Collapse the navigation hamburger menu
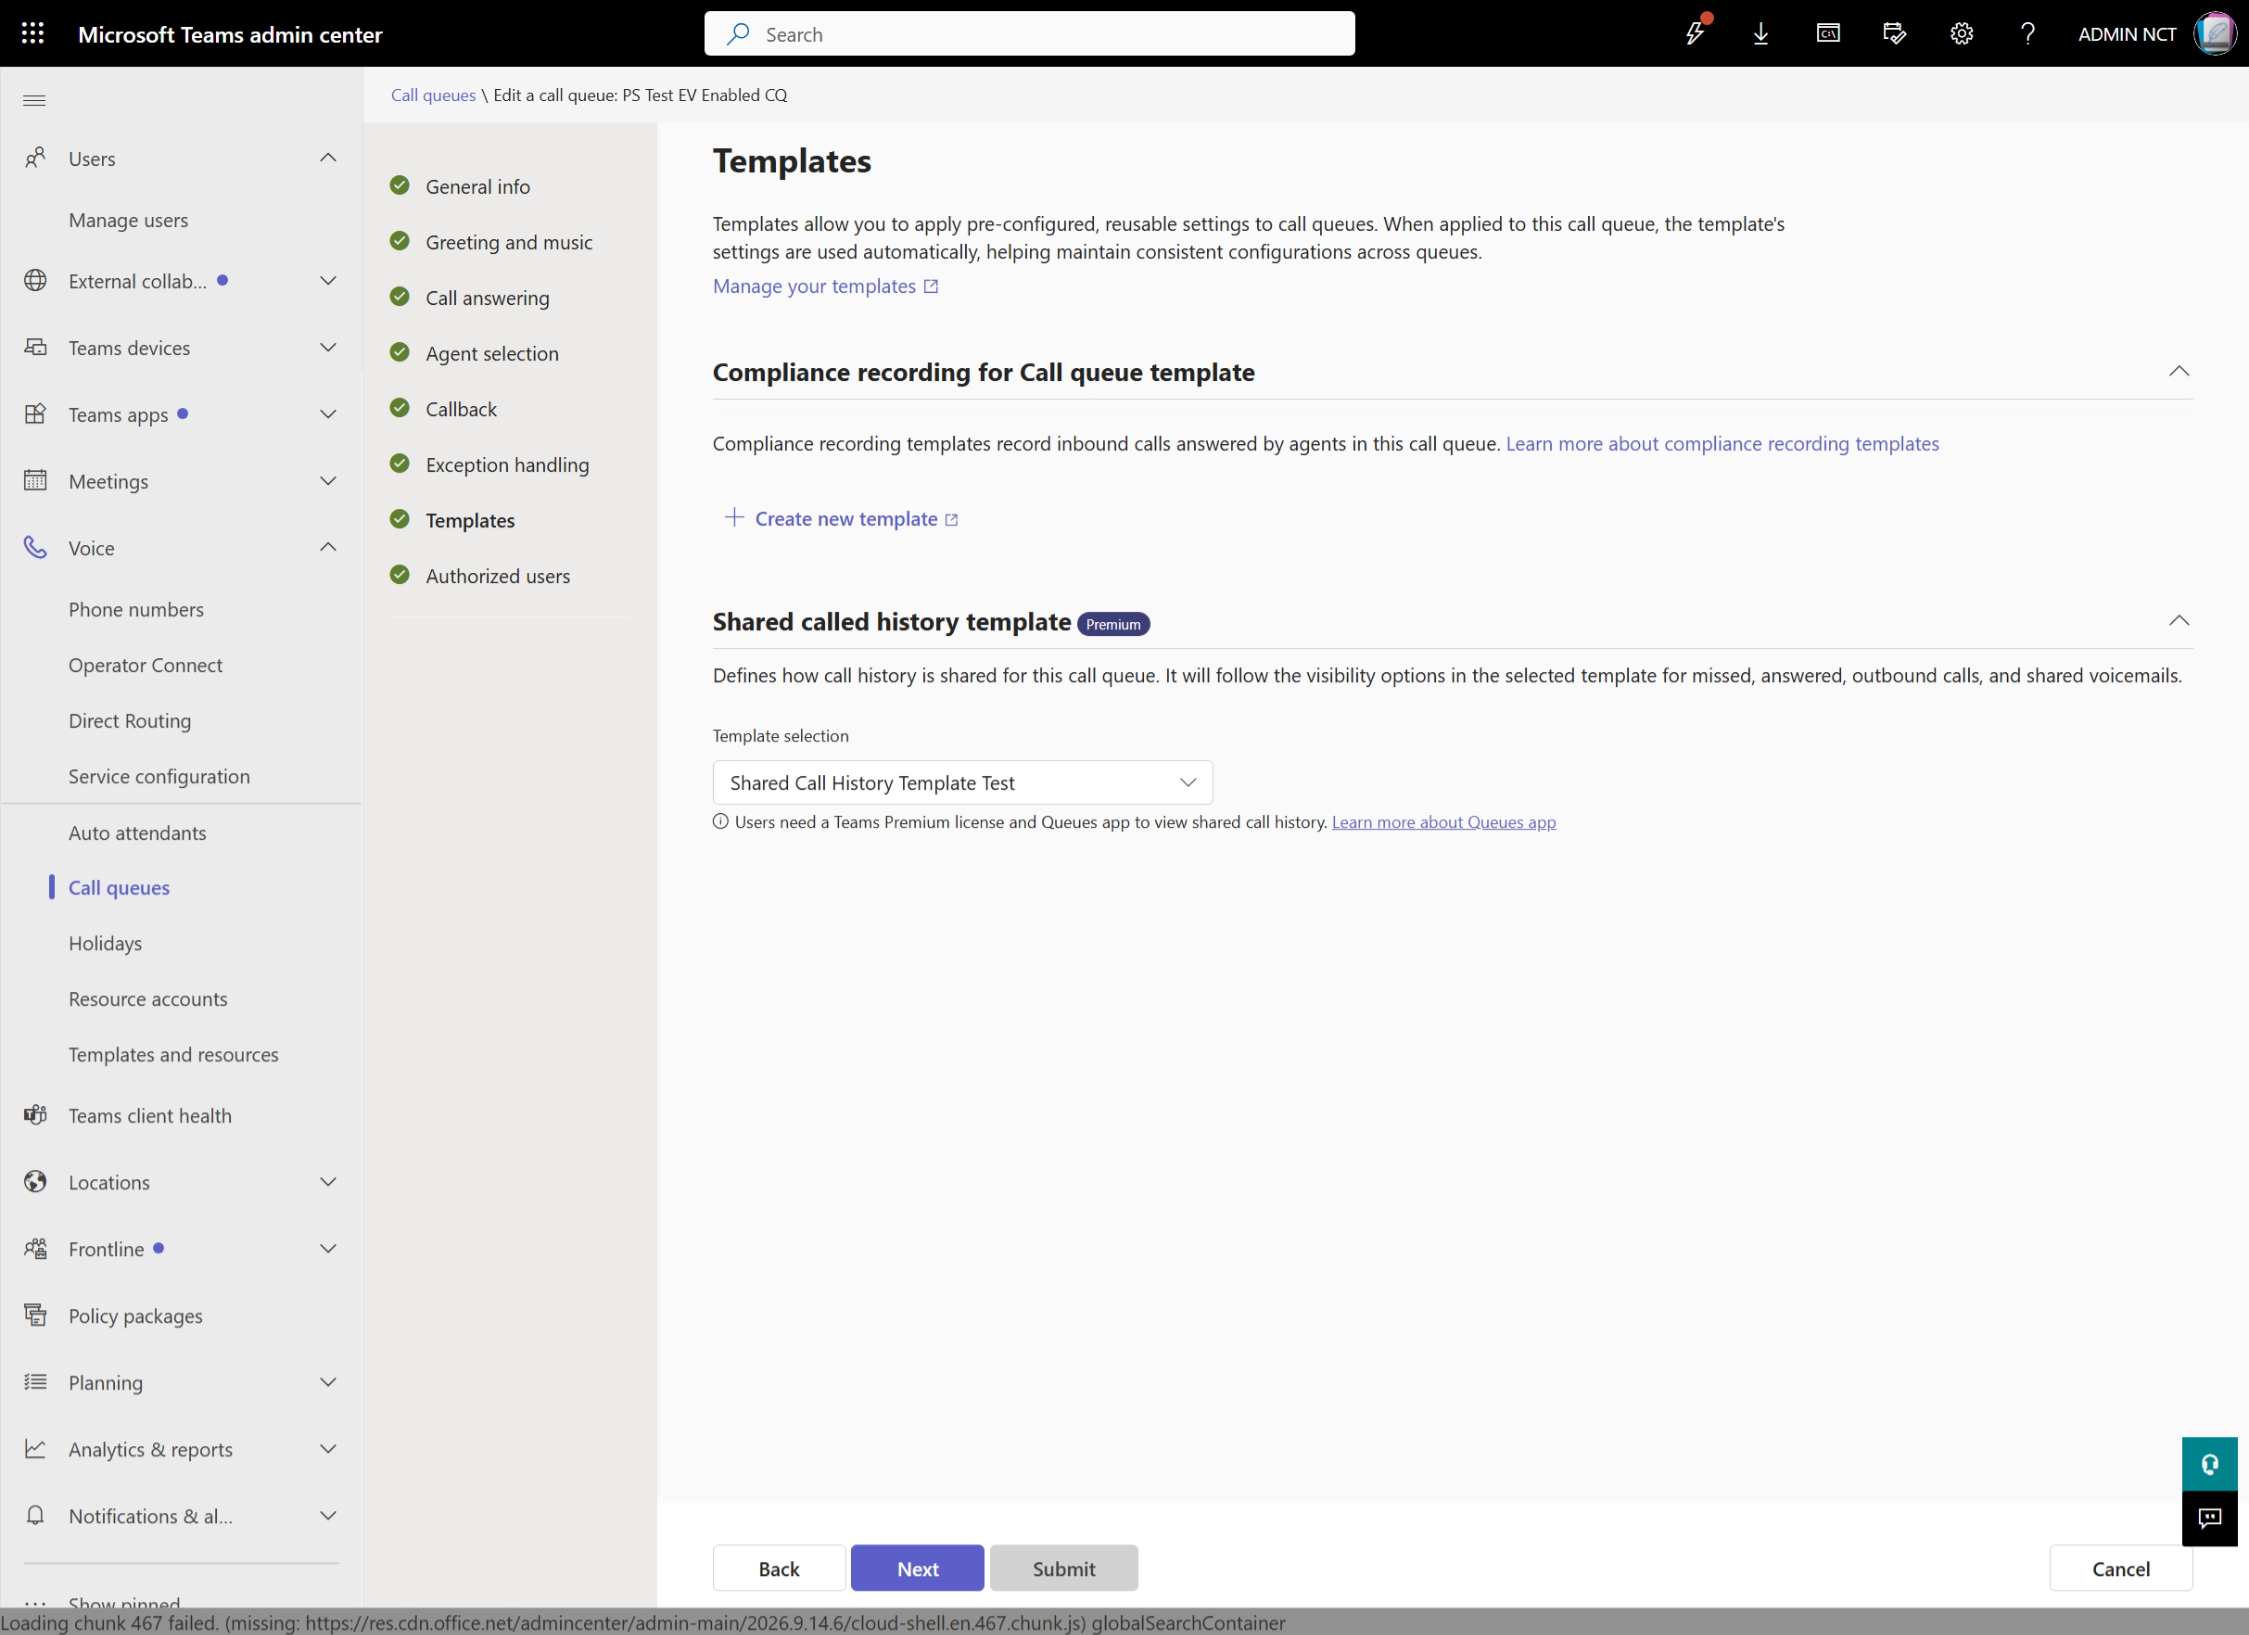 pos(34,100)
